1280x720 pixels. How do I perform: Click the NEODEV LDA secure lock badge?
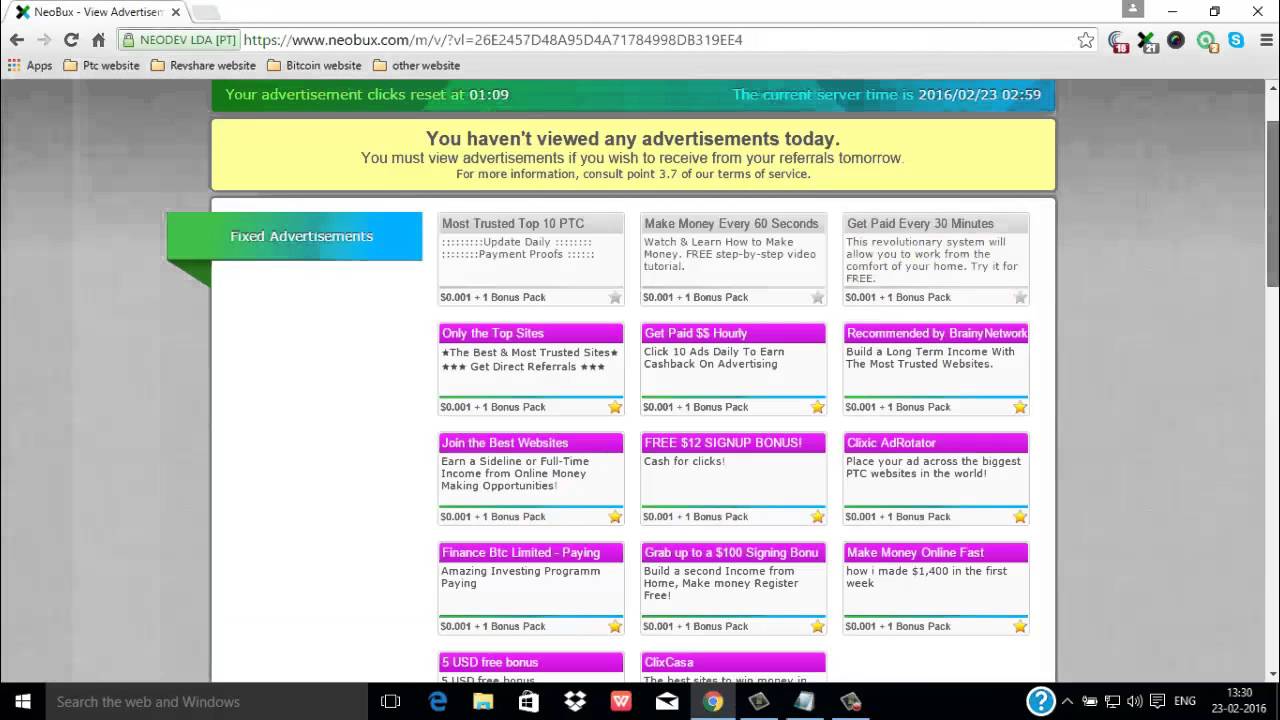pos(179,40)
